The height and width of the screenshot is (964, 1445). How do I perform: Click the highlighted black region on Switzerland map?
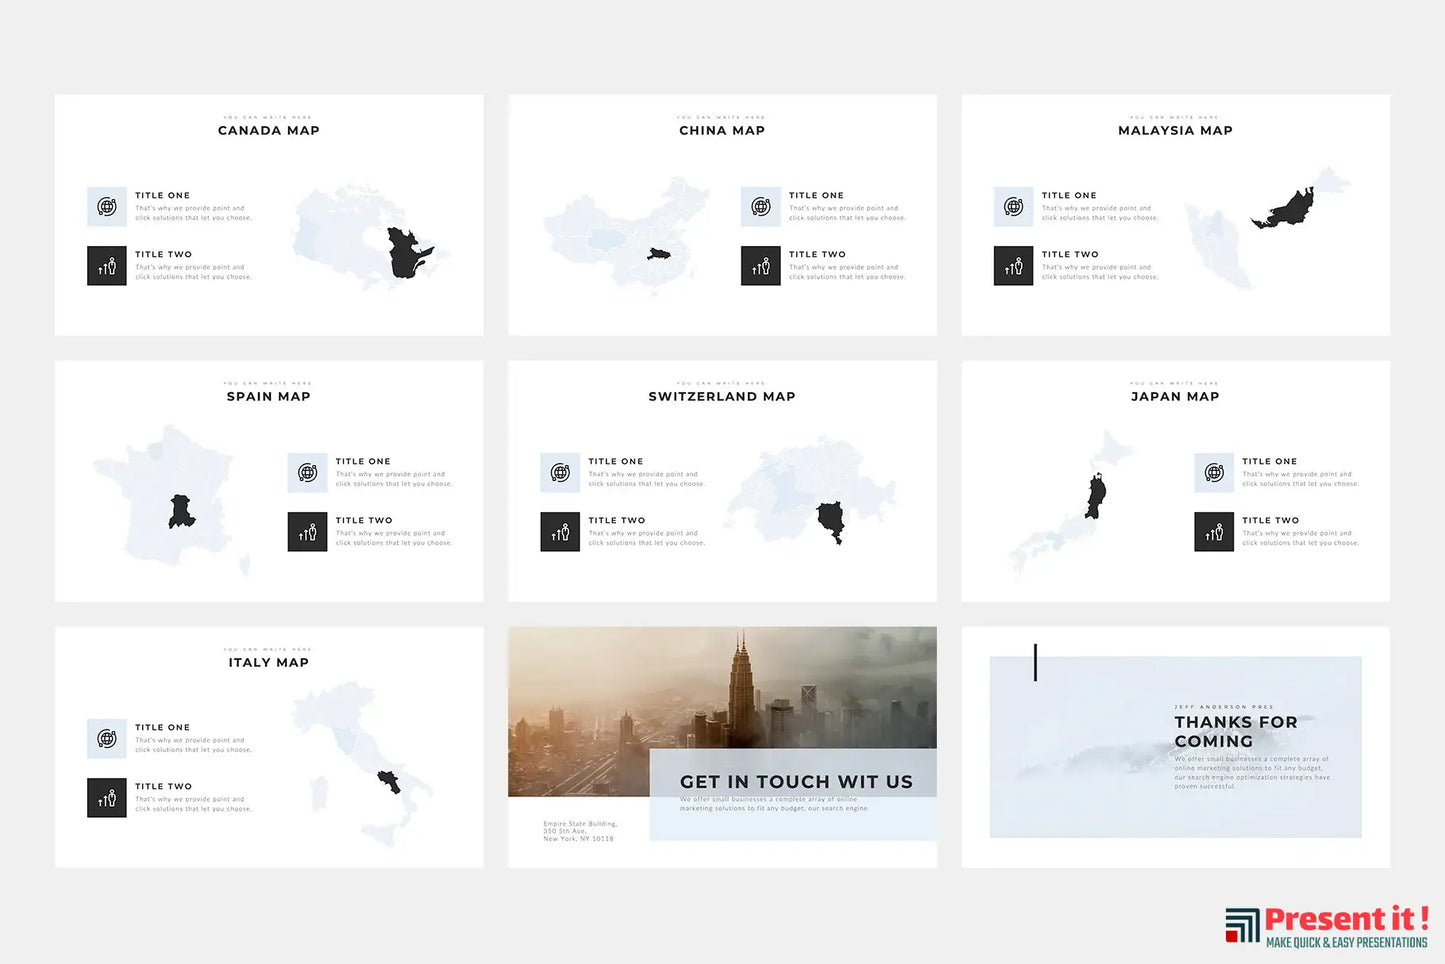pyautogui.click(x=831, y=521)
